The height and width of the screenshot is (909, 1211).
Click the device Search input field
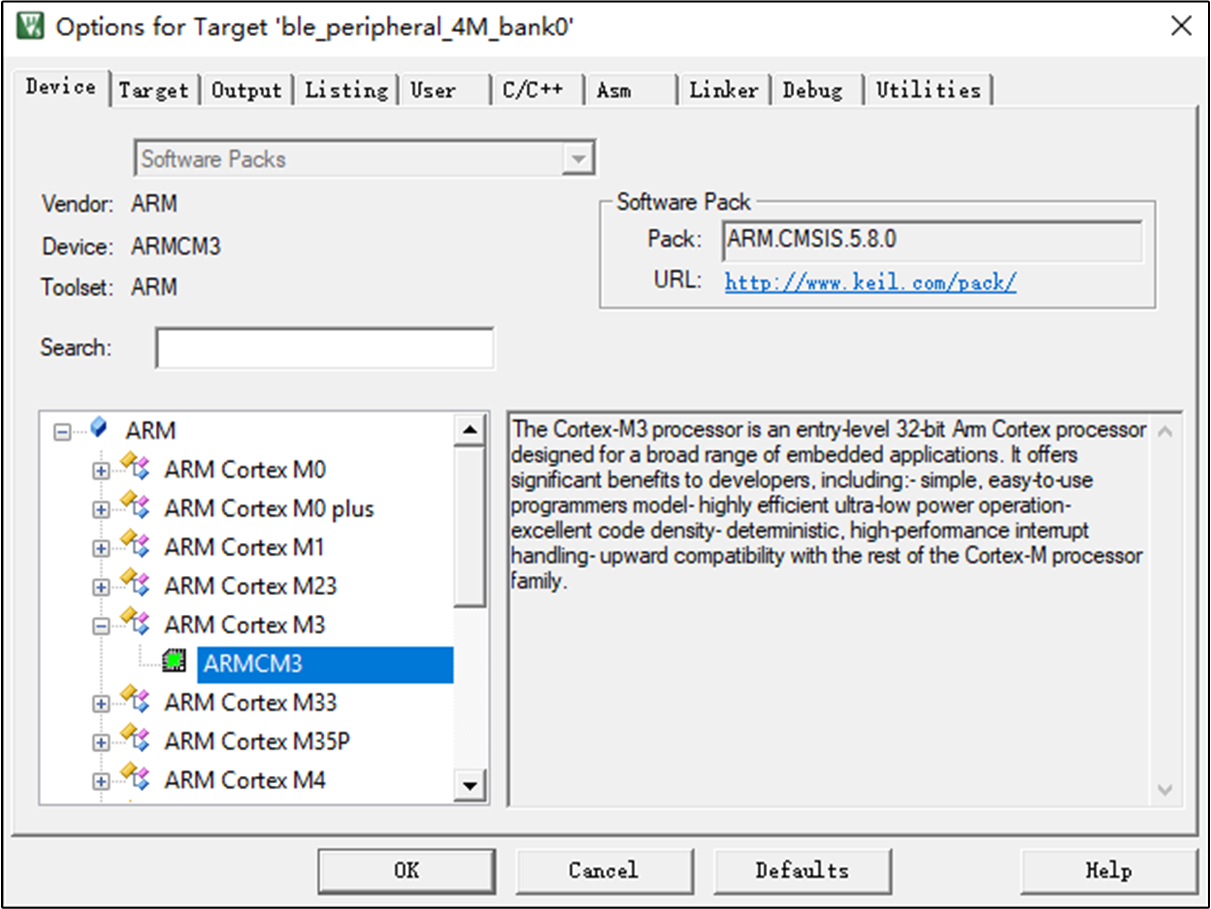tap(325, 348)
